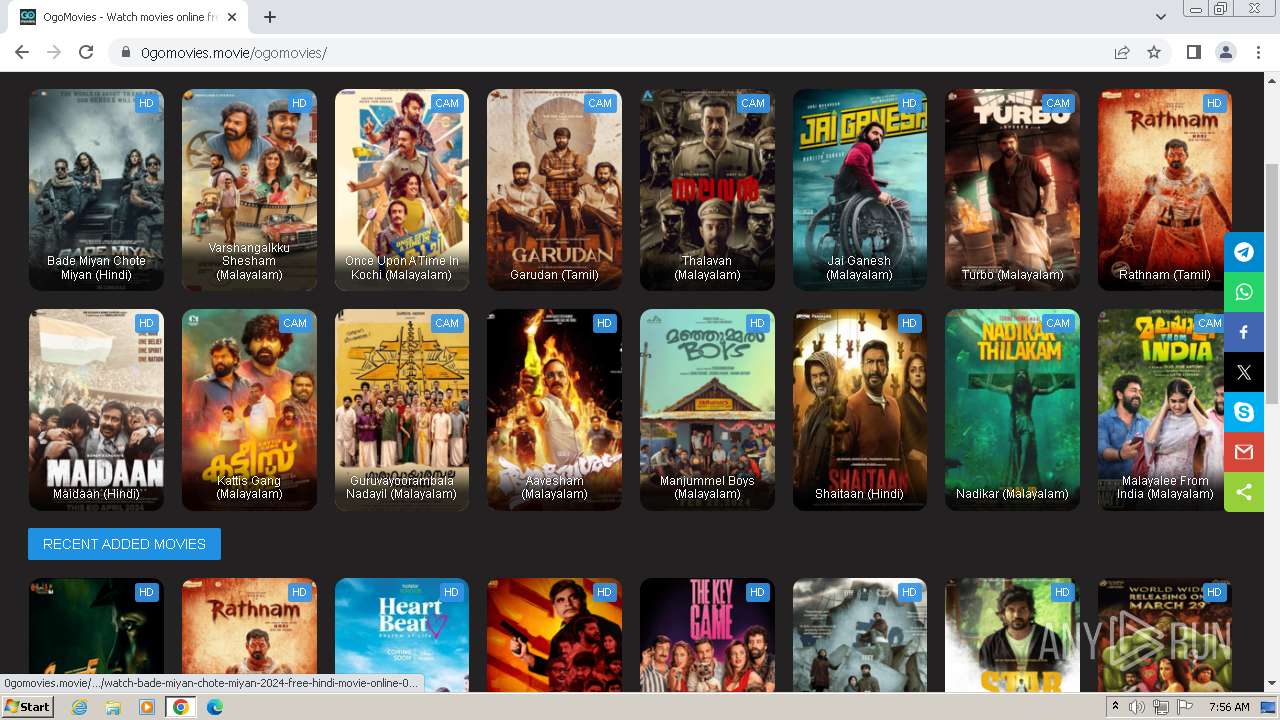
Task: Expand tab search dropdown arrow
Action: (x=1160, y=17)
